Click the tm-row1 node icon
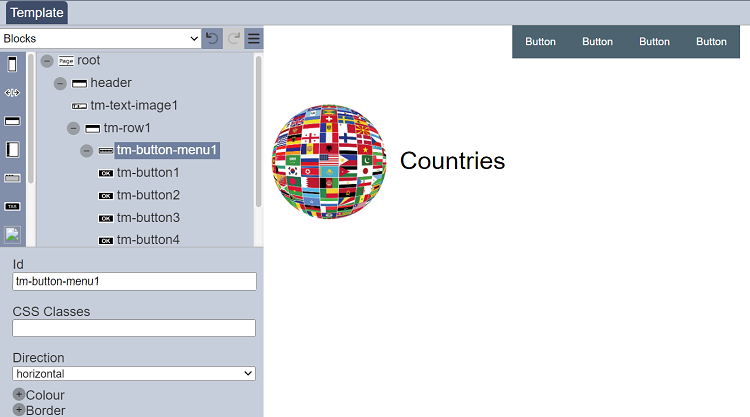The height and width of the screenshot is (417, 750). [x=92, y=129]
